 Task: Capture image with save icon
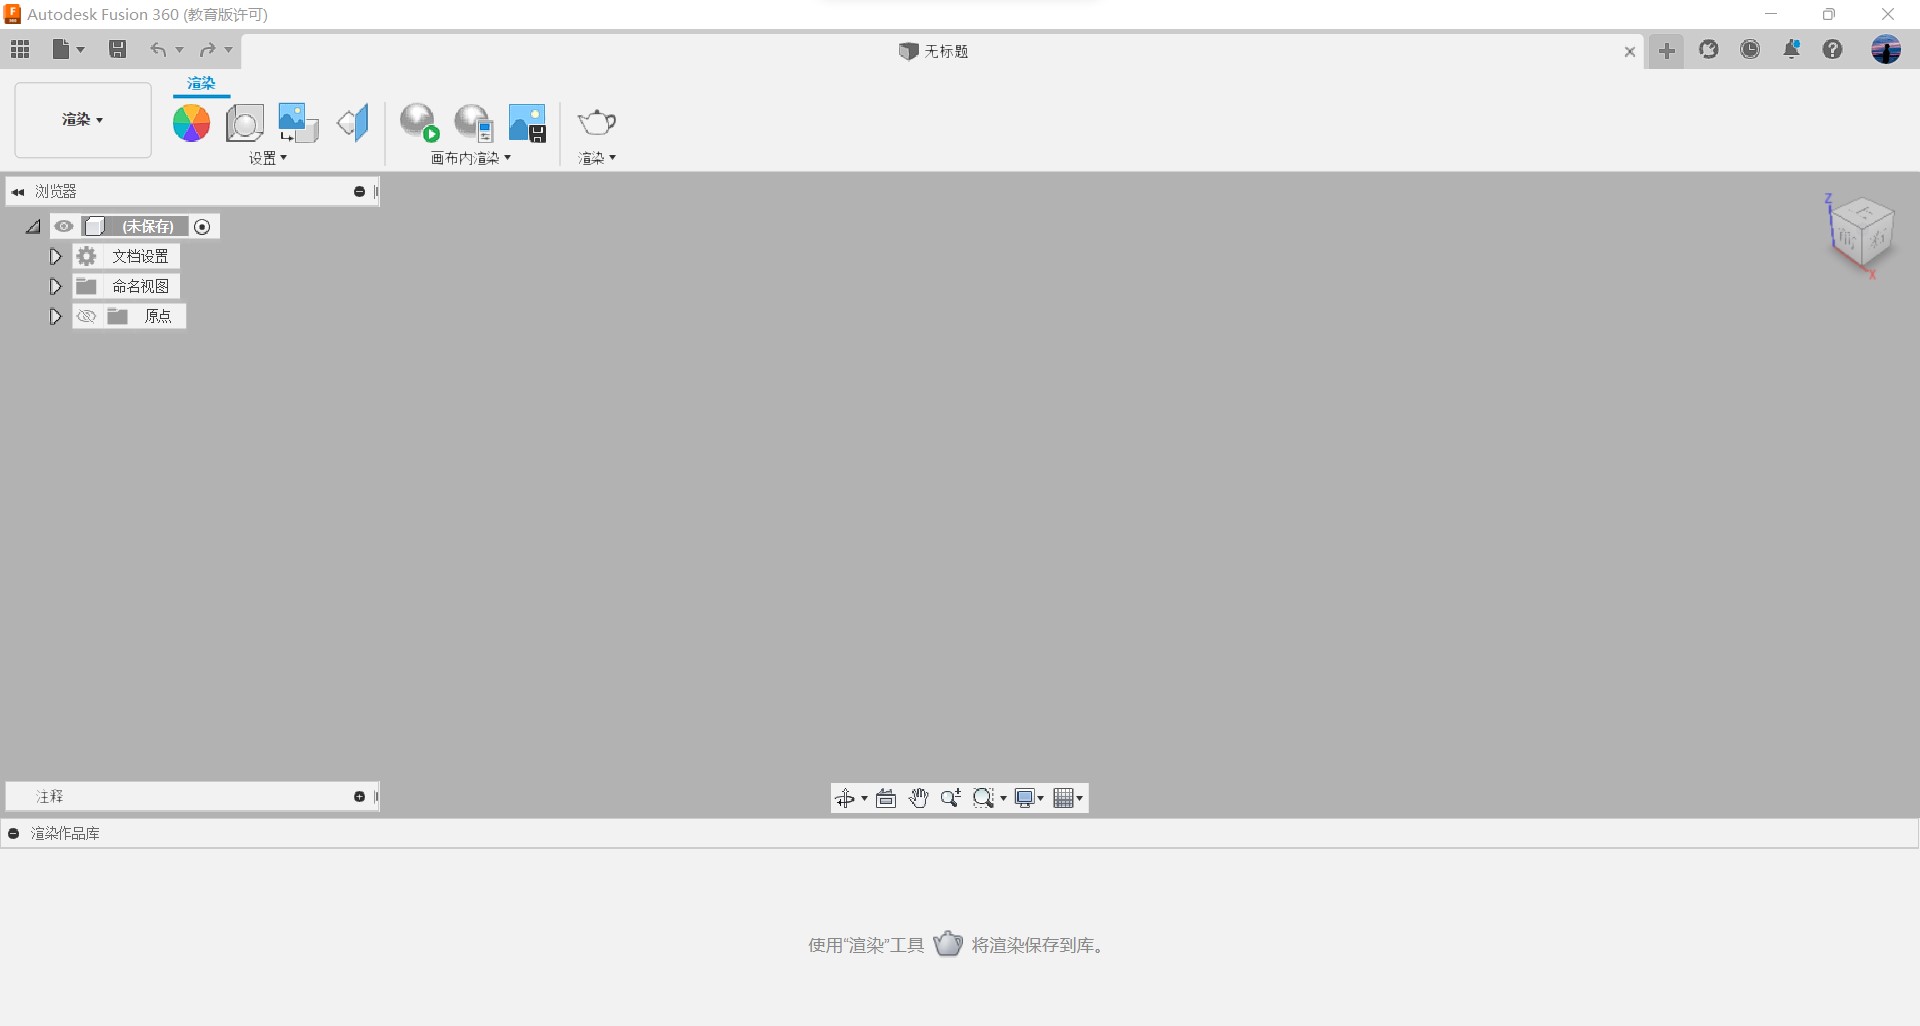(527, 123)
